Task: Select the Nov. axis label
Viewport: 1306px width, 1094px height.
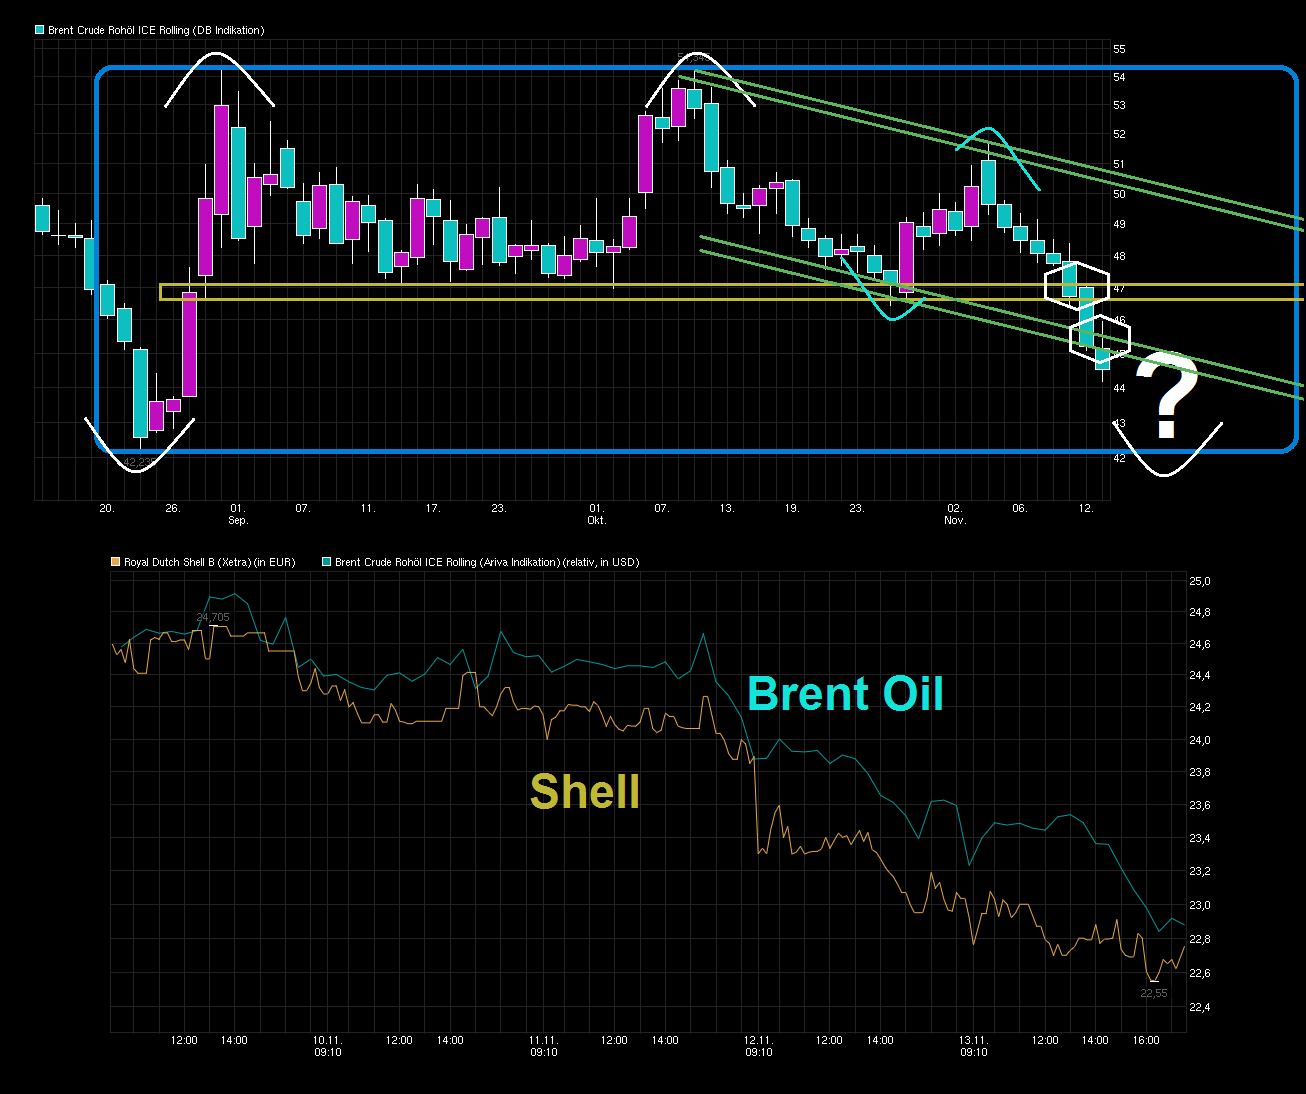Action: pos(955,520)
